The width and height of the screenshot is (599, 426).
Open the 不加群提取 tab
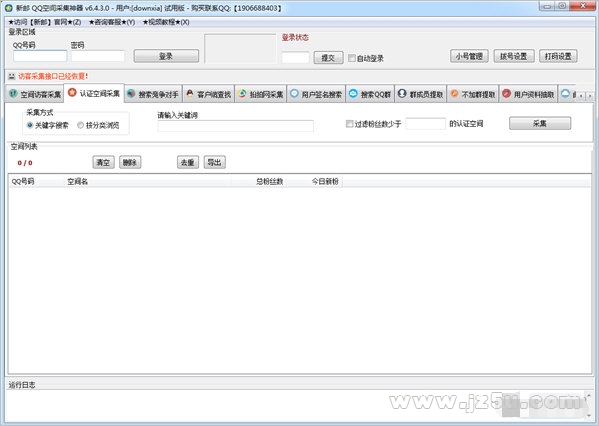473,94
